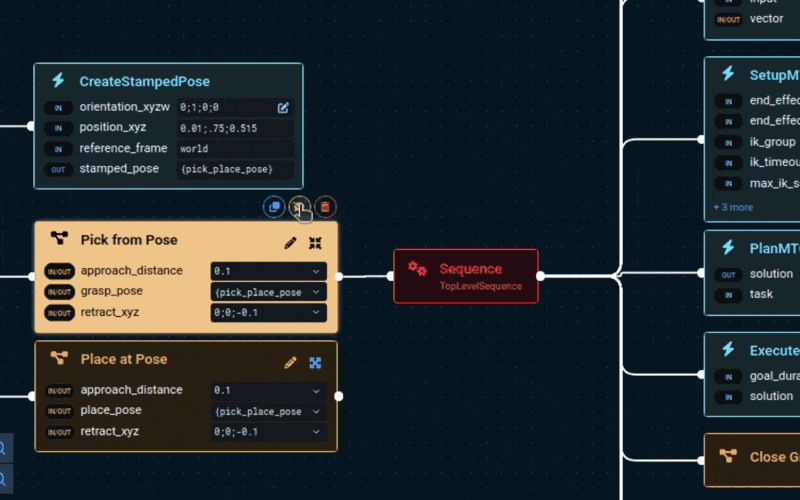Click the subtree icon on Close G node
Viewport: 800px width, 500px height.
(728, 455)
